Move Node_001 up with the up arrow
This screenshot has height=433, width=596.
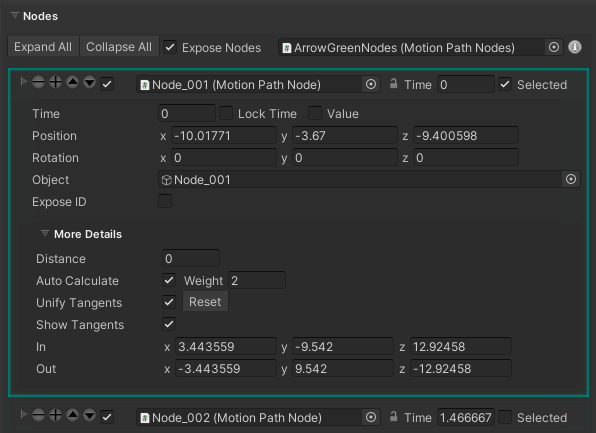click(73, 82)
